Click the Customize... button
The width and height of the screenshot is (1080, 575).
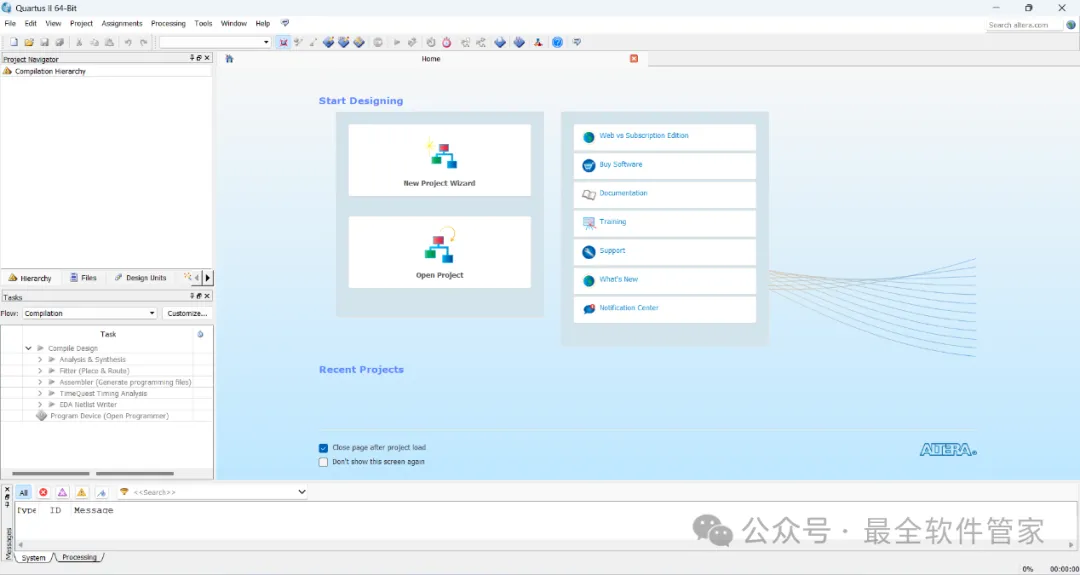pyautogui.click(x=187, y=313)
